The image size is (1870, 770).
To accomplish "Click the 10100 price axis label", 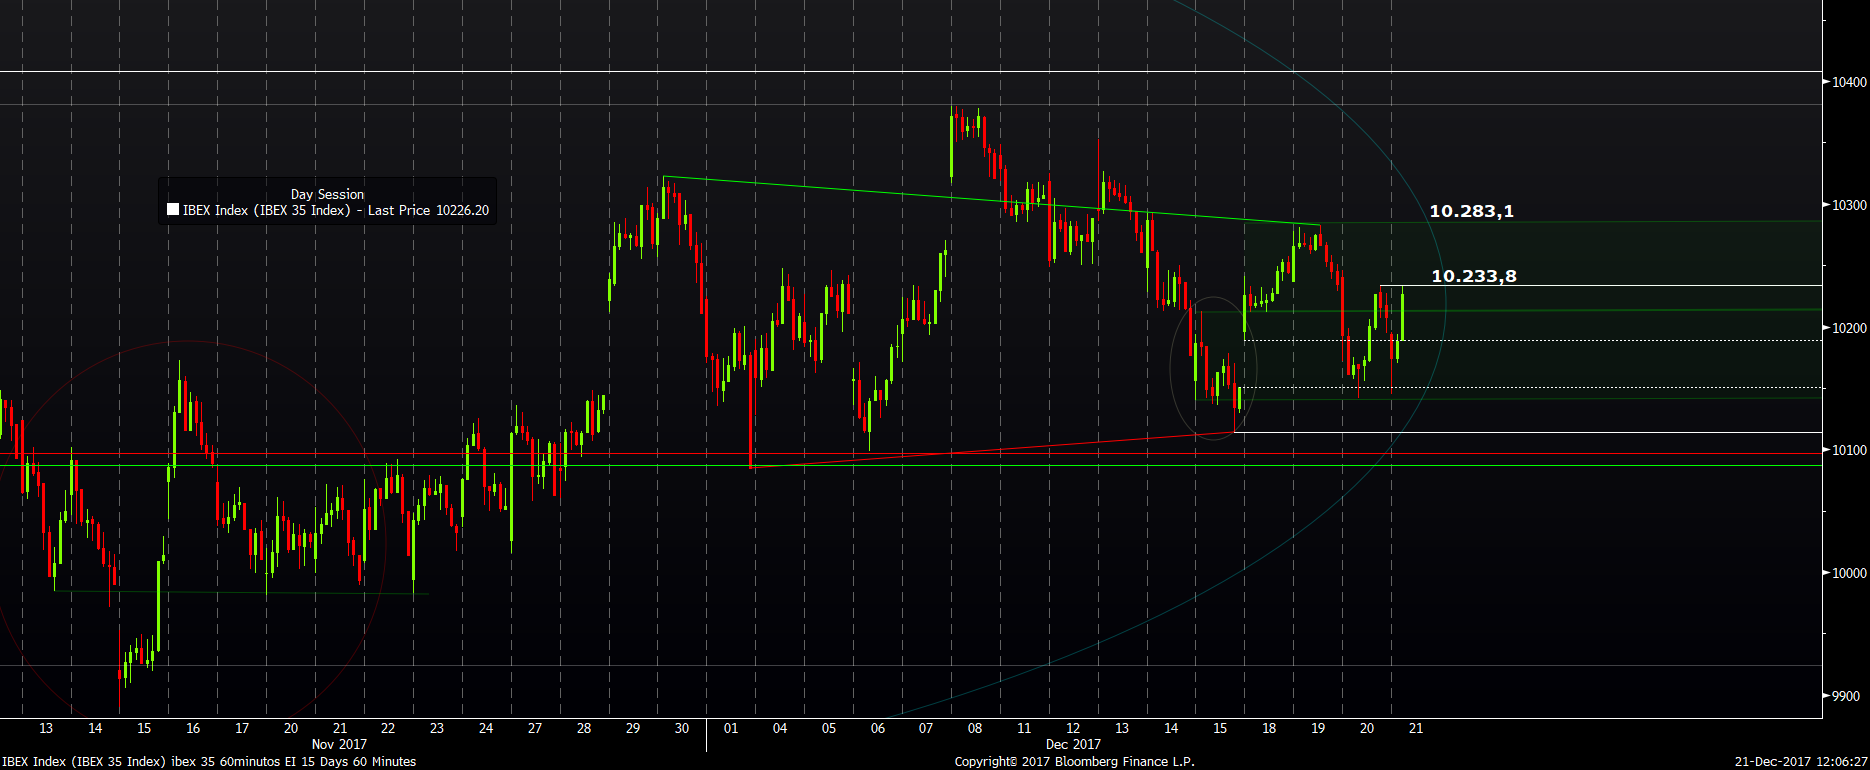I will pos(1849,450).
